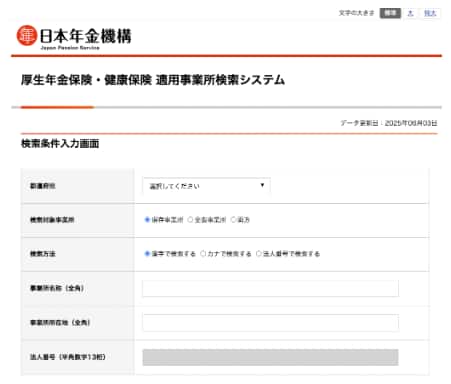Set text size to 特大
451x384 pixels.
point(430,13)
